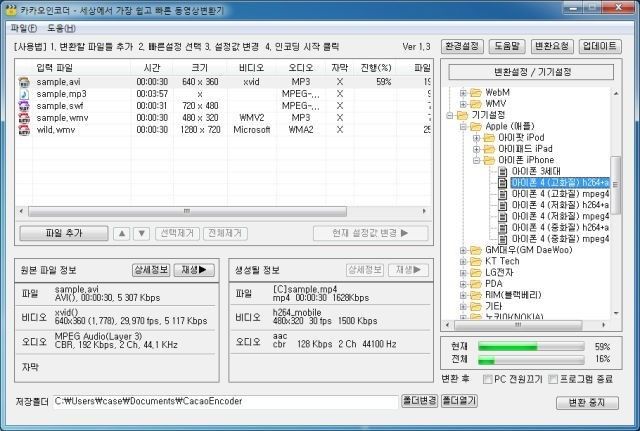Enable PC 전원끄기 after conversion
Image resolution: width=640 pixels, height=431 pixels.
(x=487, y=379)
